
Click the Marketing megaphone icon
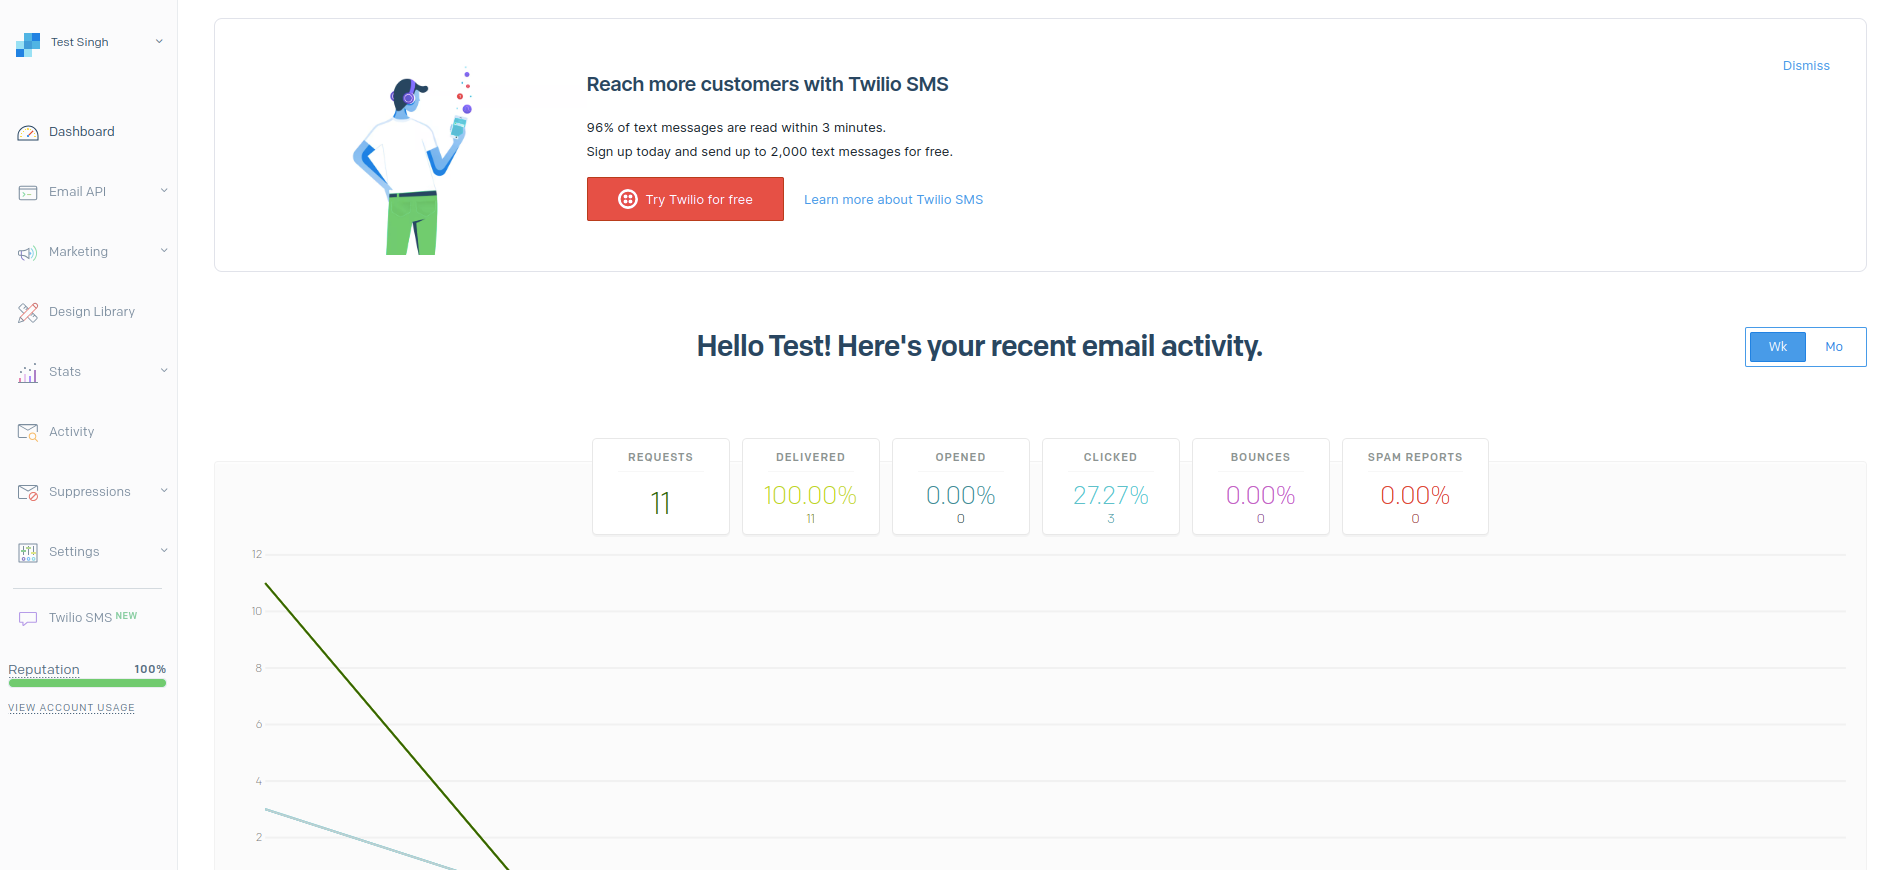pos(28,253)
